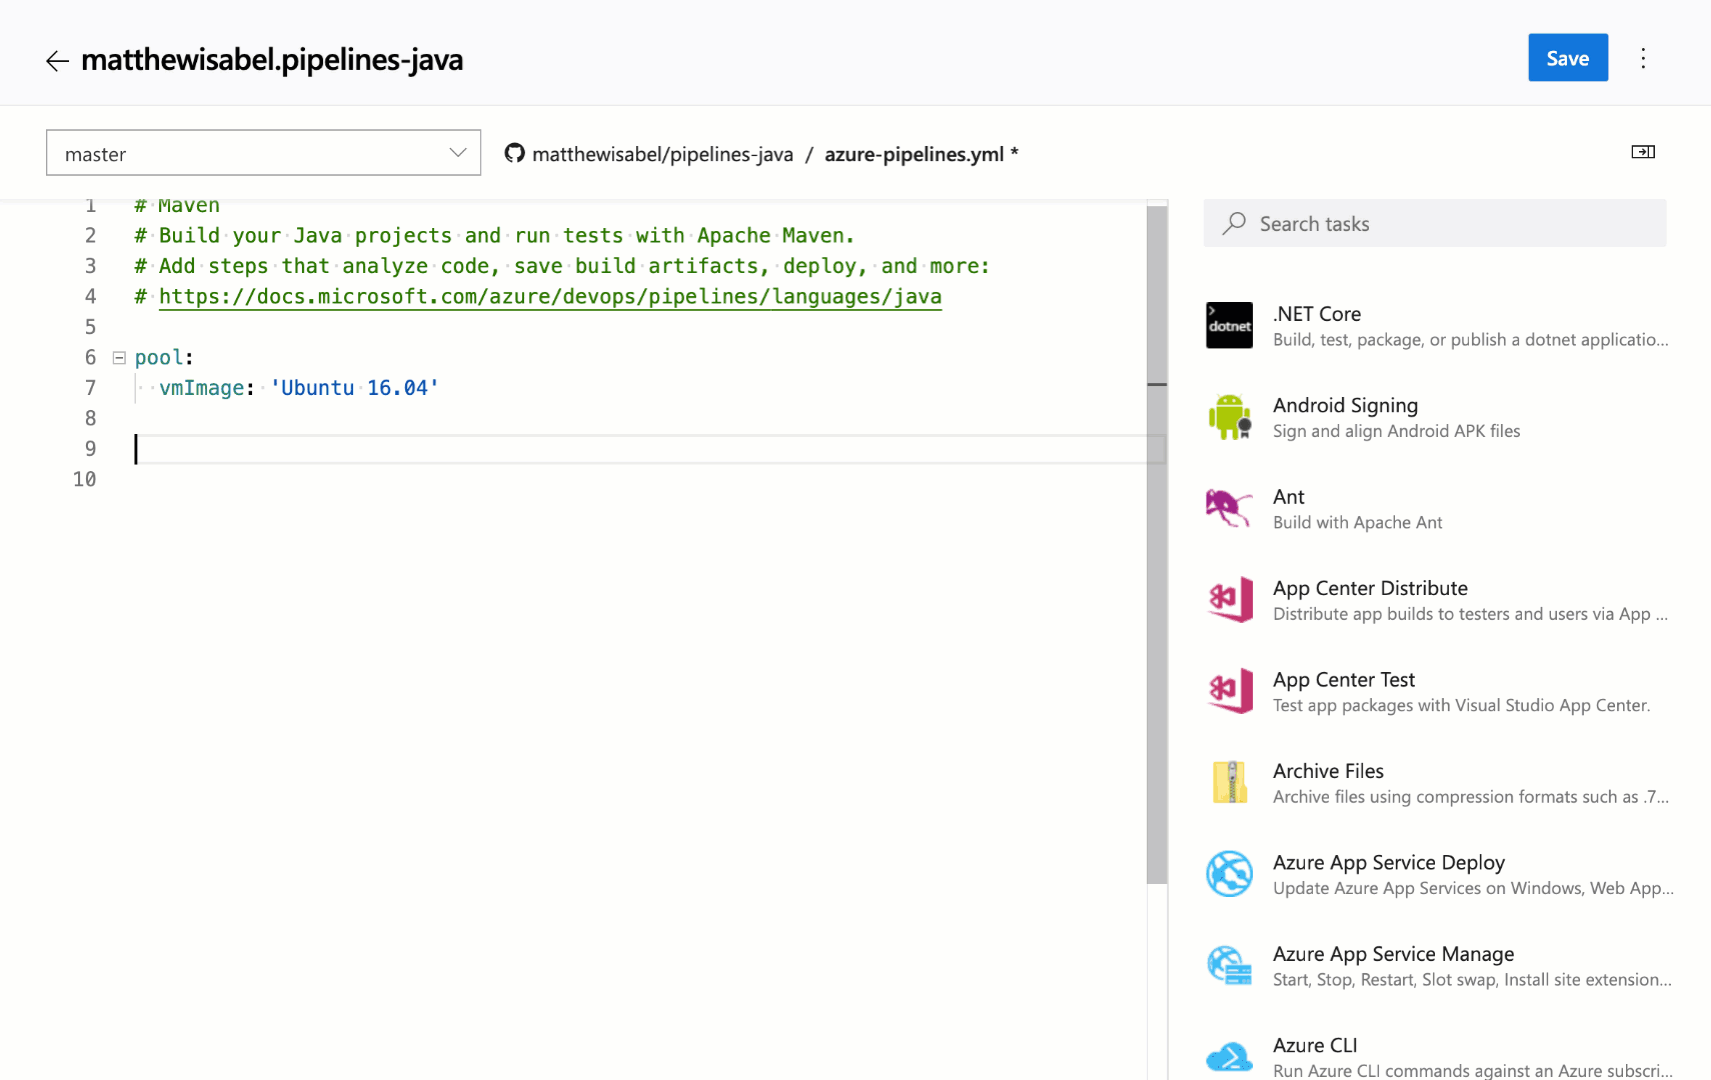Collapse the tasks assistant panel icon
The image size is (1711, 1080).
click(x=1642, y=152)
